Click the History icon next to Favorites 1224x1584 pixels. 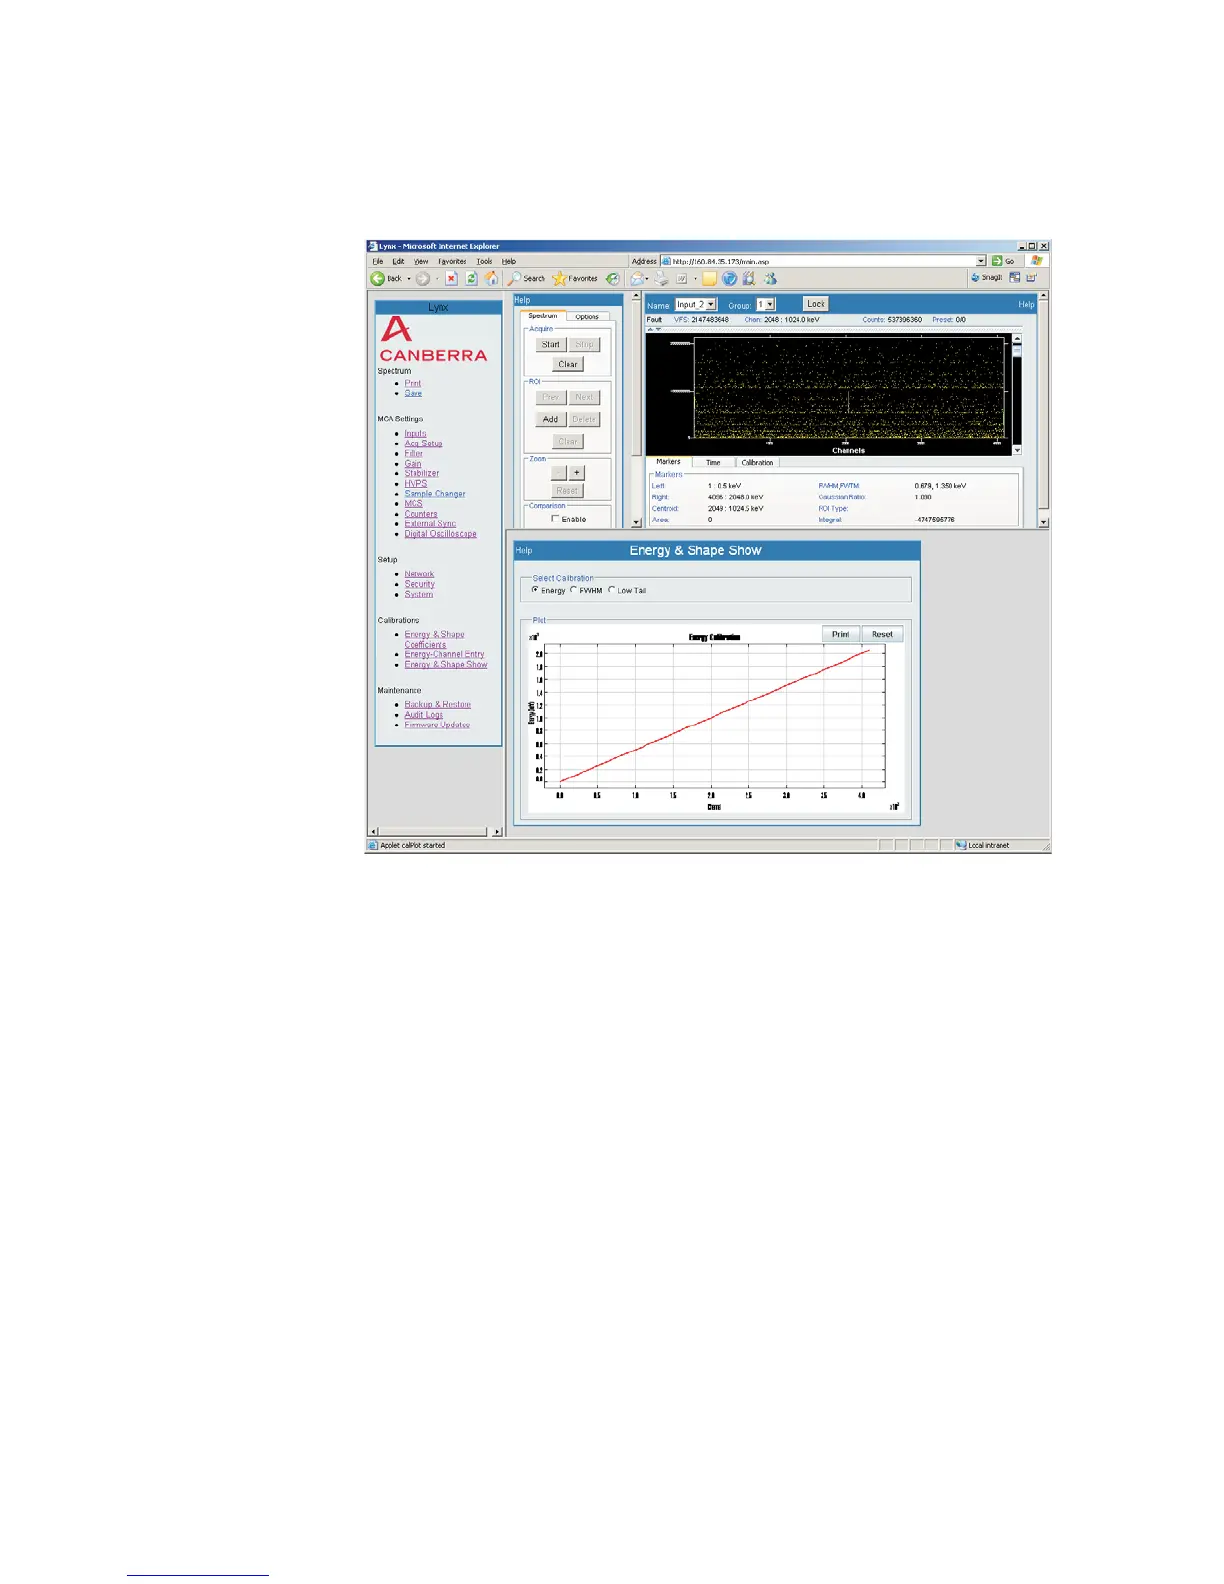click(x=613, y=279)
